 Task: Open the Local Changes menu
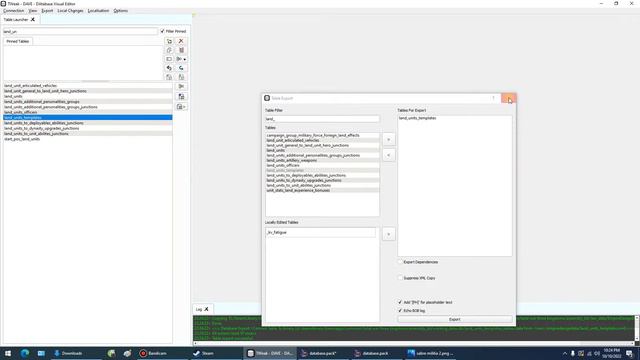click(x=70, y=11)
